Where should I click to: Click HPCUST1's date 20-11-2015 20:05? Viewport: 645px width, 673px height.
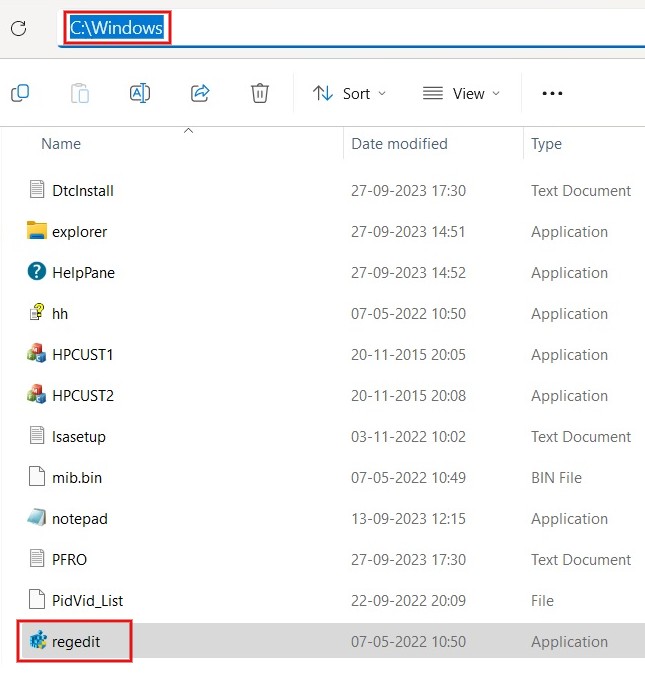(408, 355)
